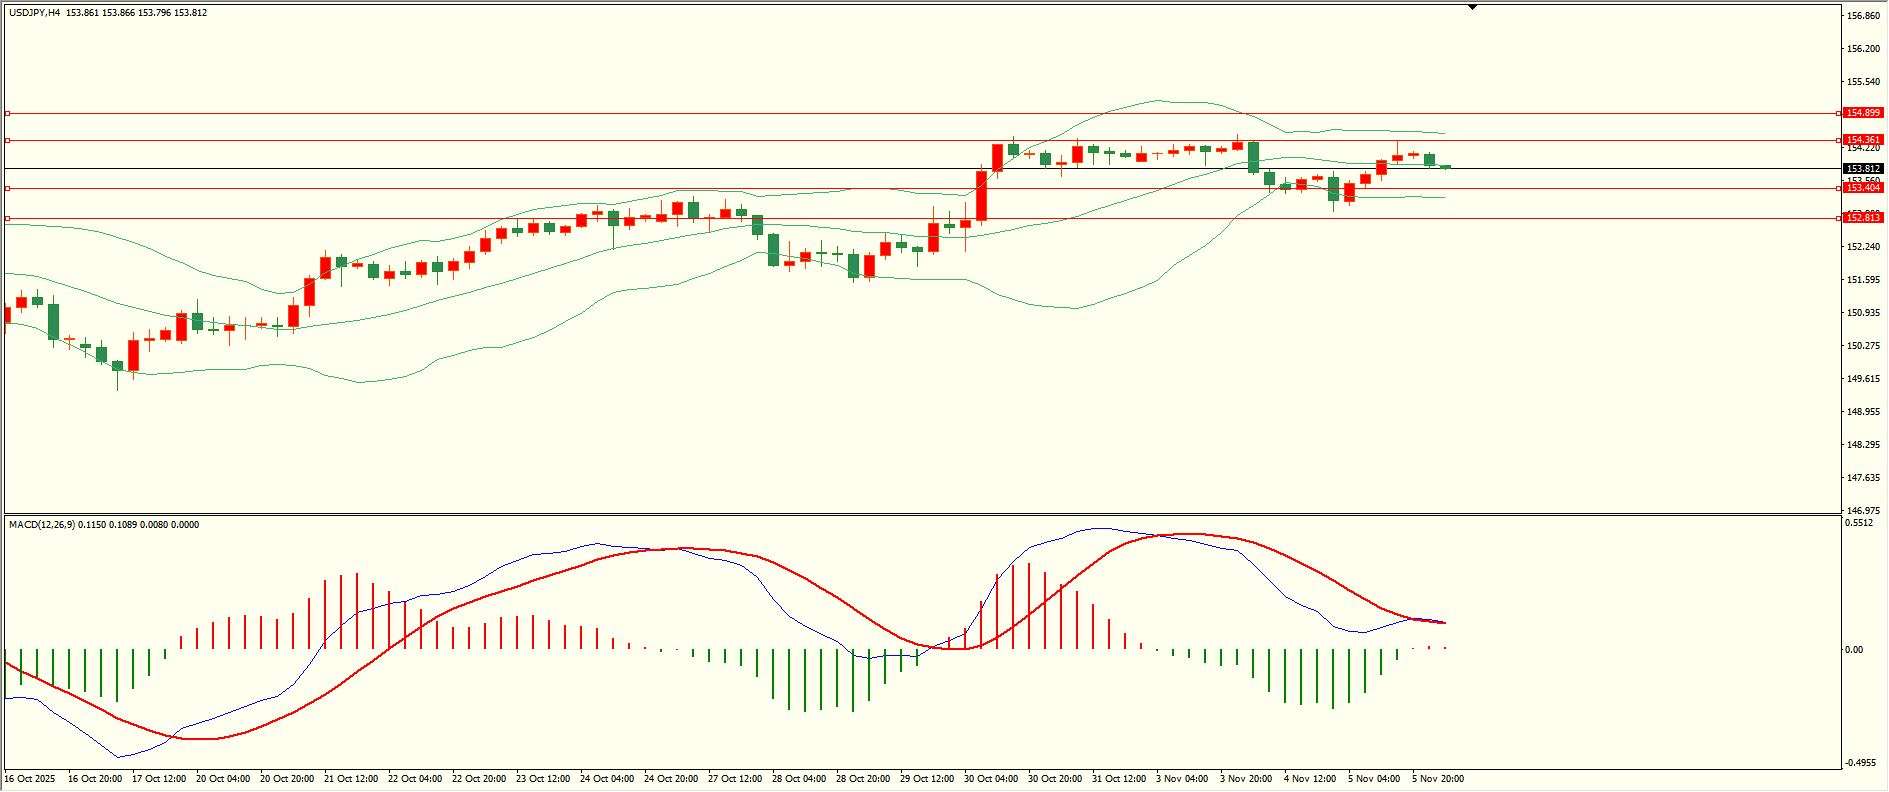Select the red 152.813 price label
The height and width of the screenshot is (792, 1889).
[x=1864, y=218]
